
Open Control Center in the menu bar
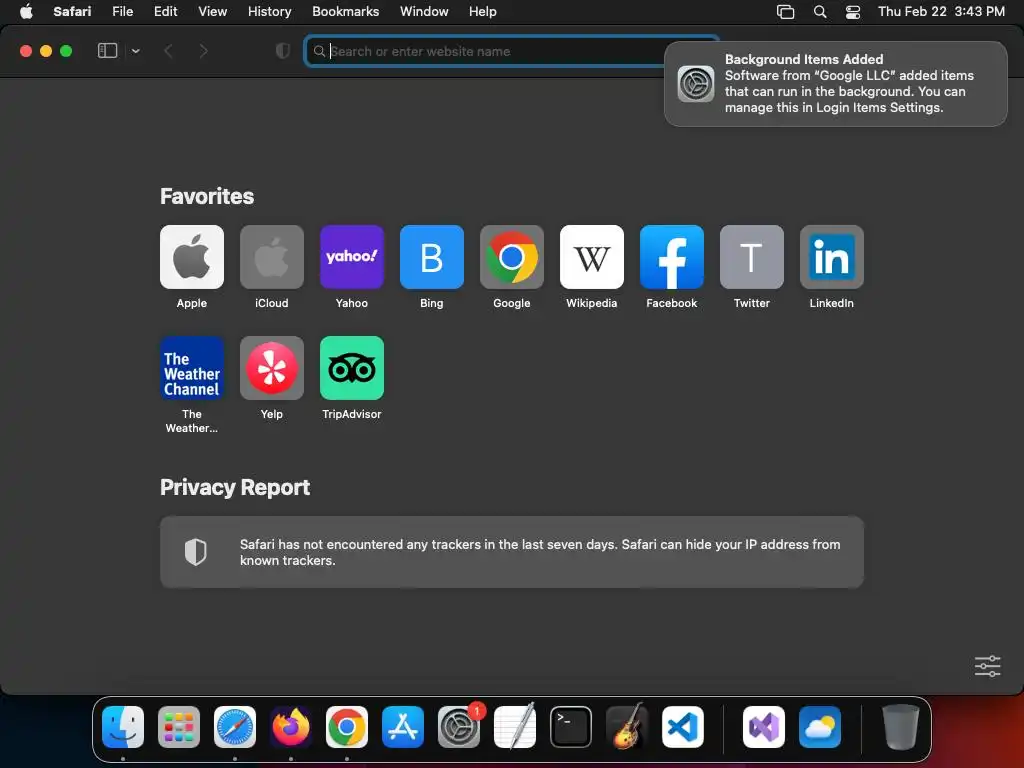tap(852, 12)
